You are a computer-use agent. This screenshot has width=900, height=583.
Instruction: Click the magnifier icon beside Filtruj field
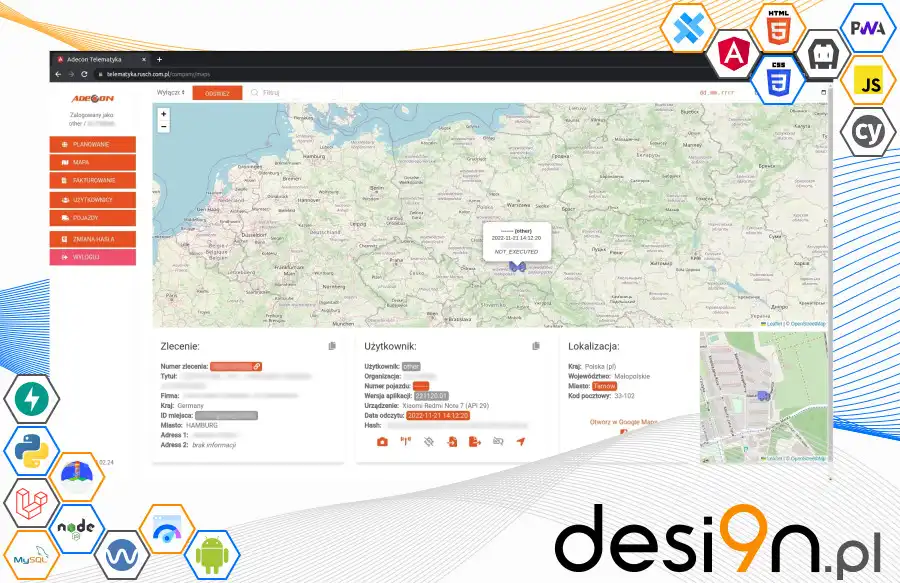(x=255, y=92)
